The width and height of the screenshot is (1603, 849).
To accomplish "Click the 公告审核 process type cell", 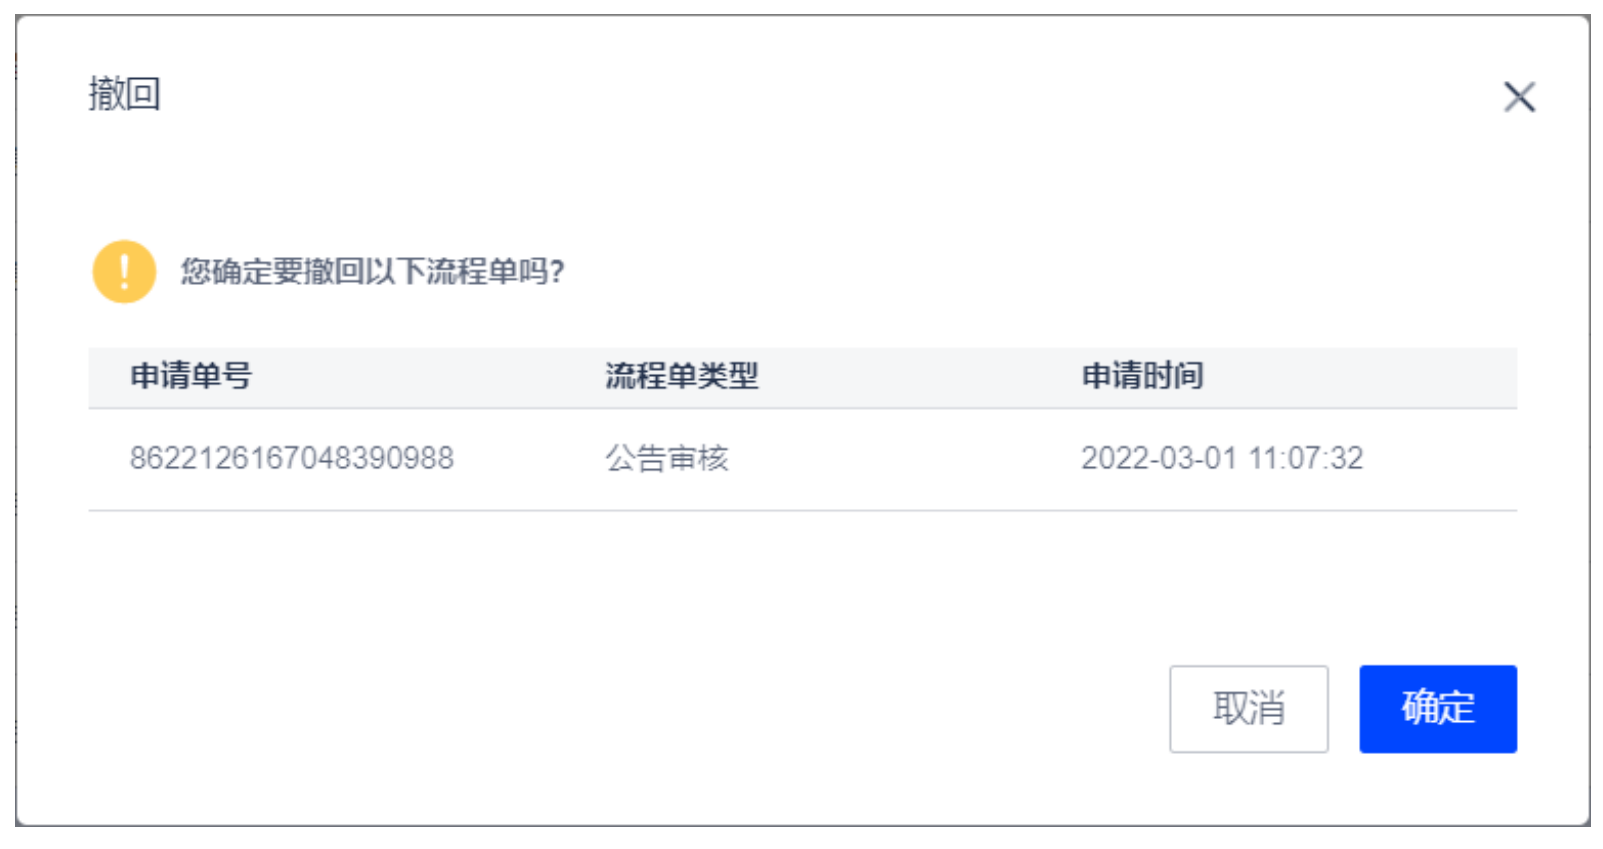I will point(667,458).
